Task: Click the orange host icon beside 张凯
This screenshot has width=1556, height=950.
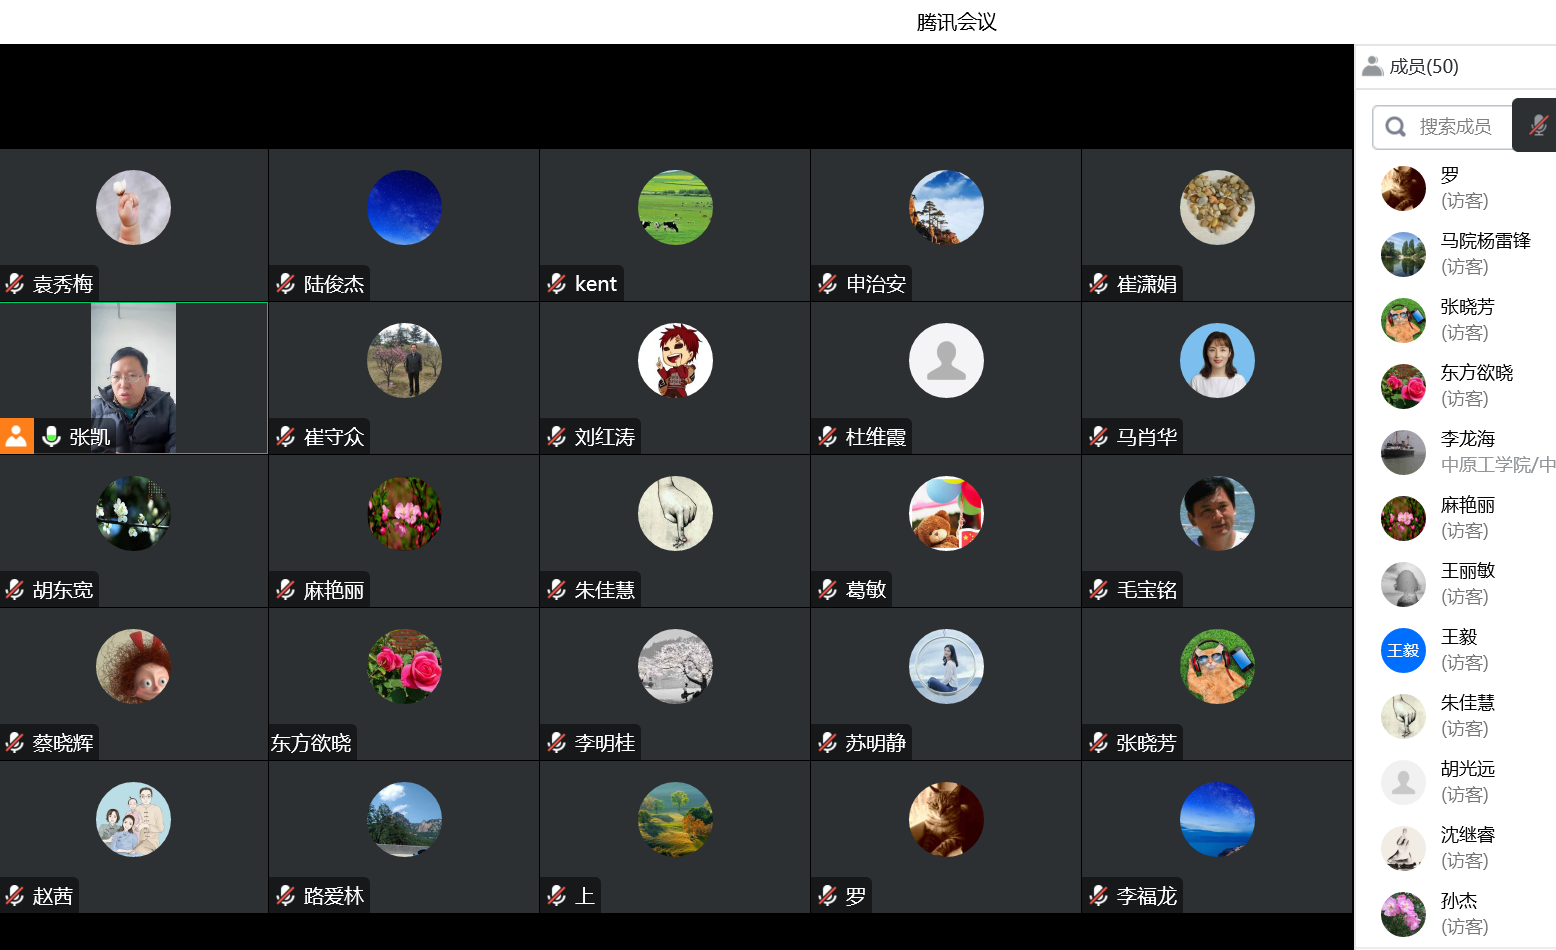Action: coord(17,436)
